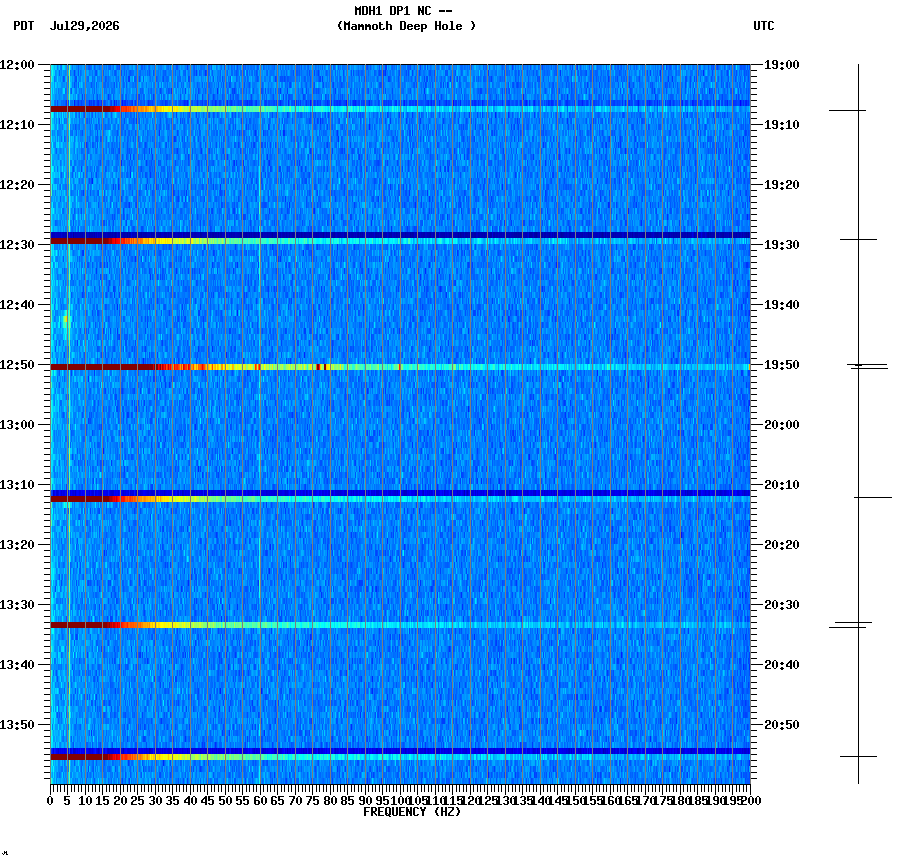The width and height of the screenshot is (902, 864).
Task: Click the 12:00 PDT time label
Action: coord(17,65)
